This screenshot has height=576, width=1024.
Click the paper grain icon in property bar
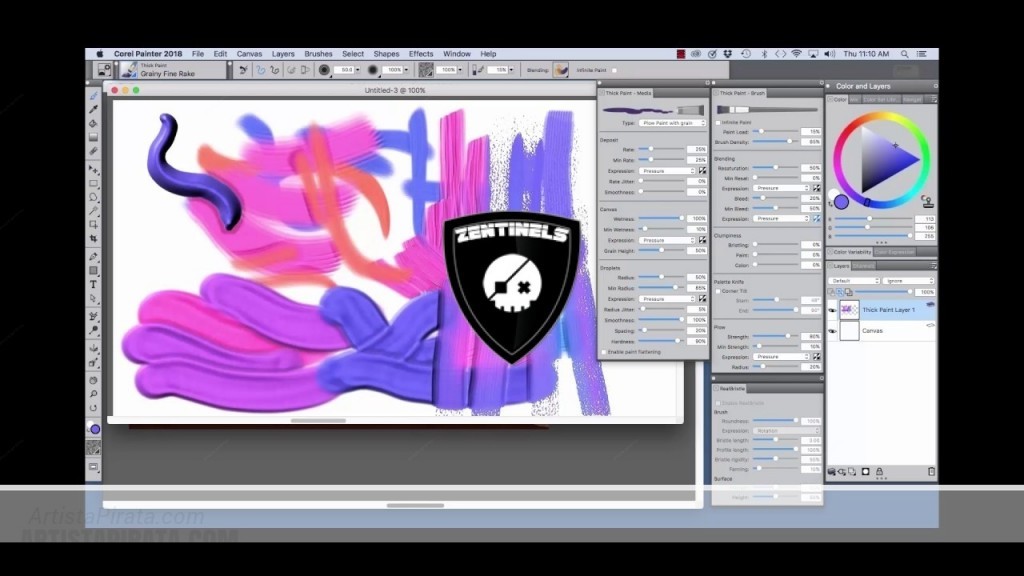(x=426, y=70)
